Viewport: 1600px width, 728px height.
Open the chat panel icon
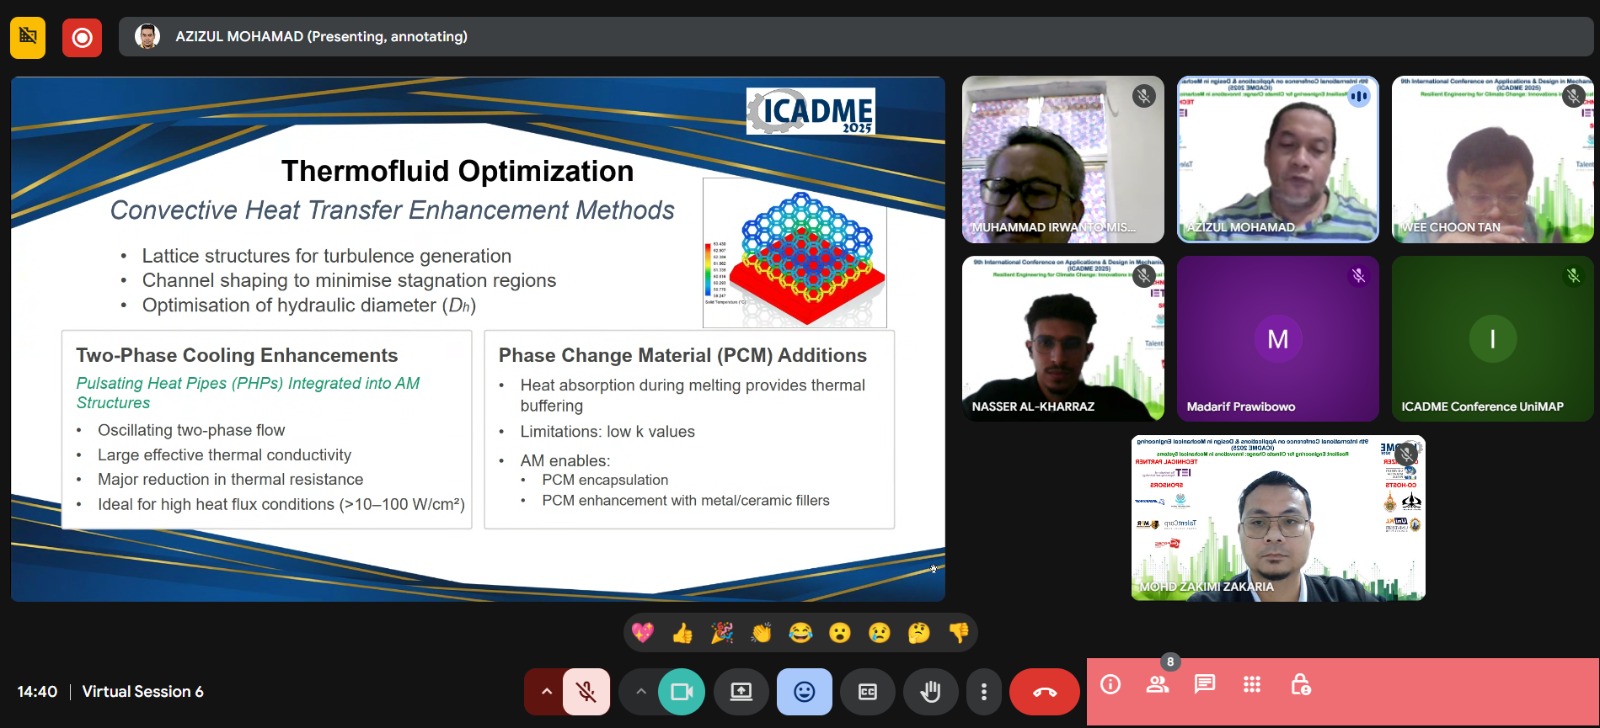tap(1205, 685)
